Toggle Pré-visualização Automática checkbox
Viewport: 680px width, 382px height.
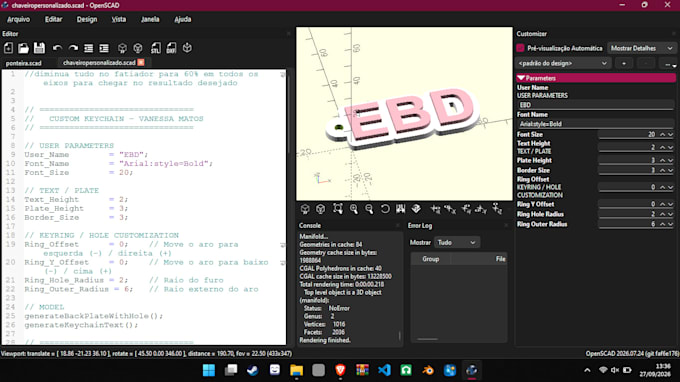(x=520, y=48)
